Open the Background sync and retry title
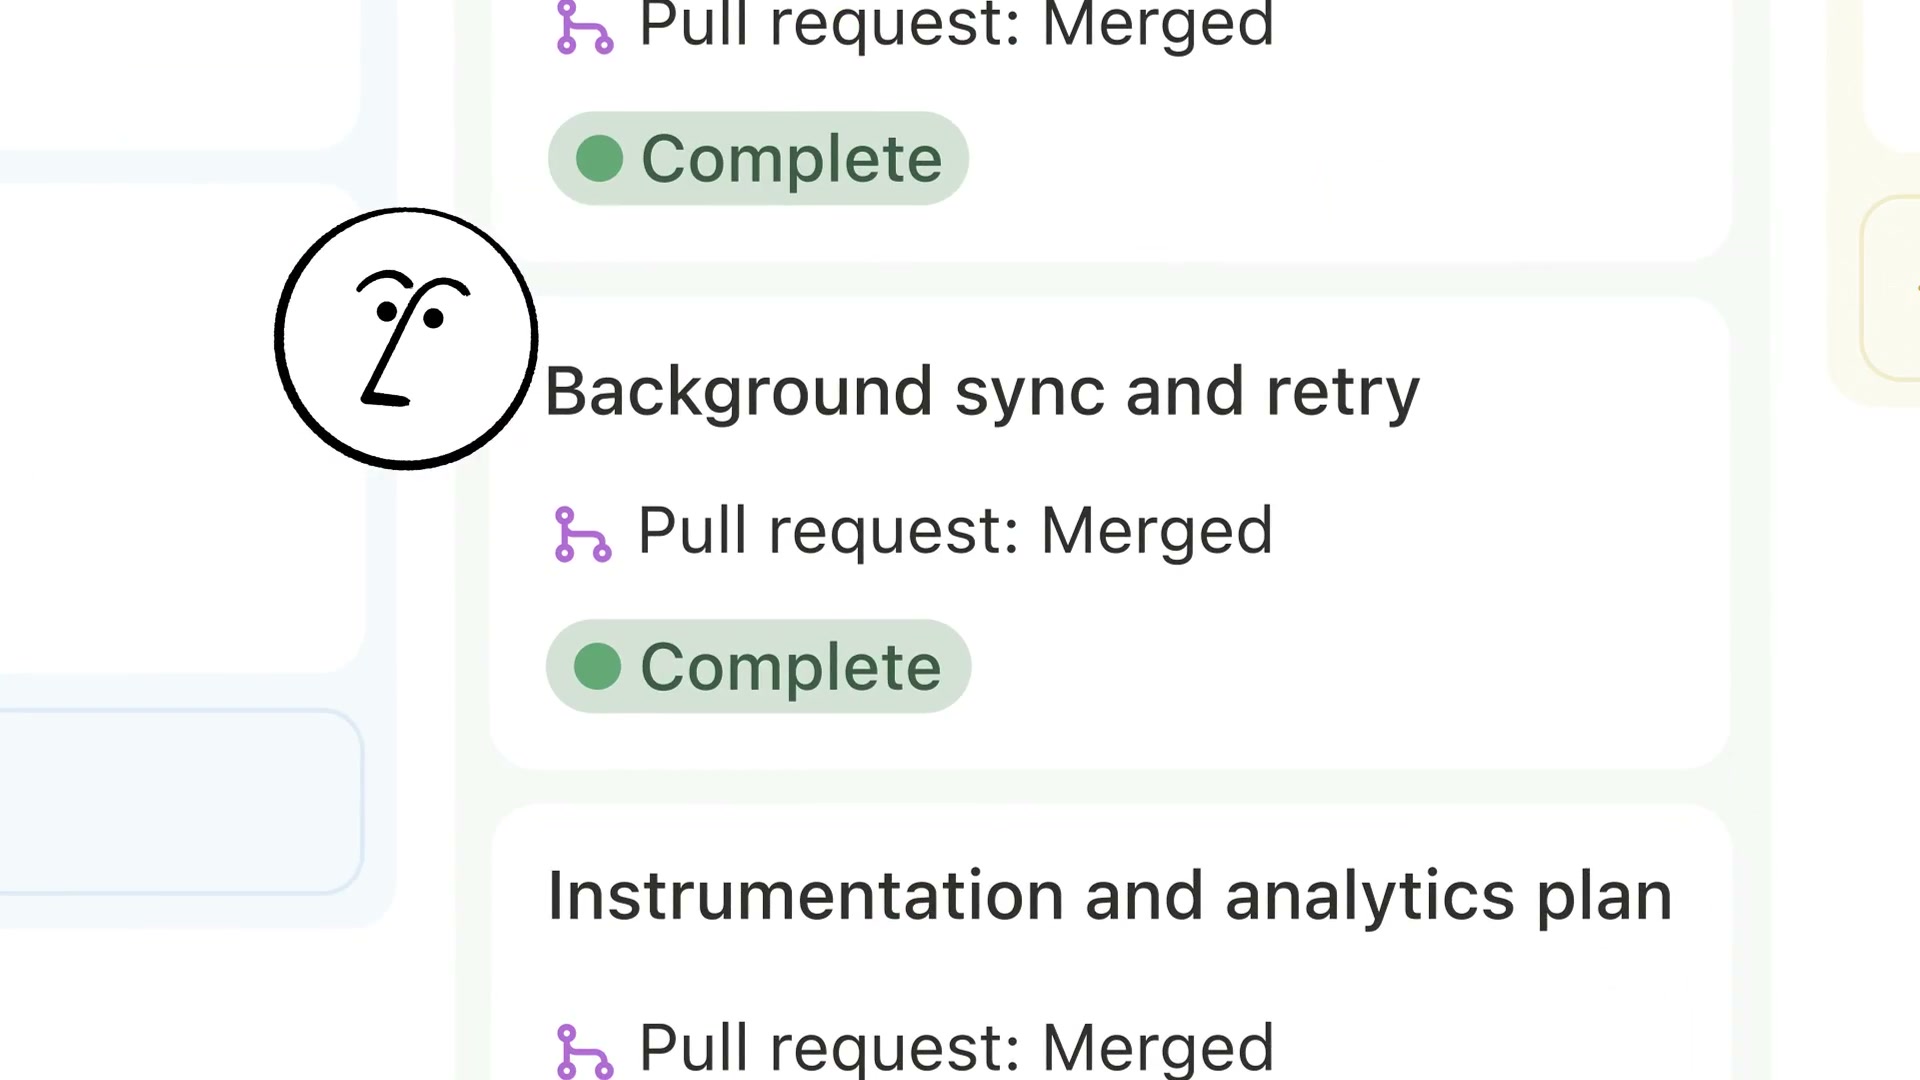Image resolution: width=1920 pixels, height=1080 pixels. 982,391
